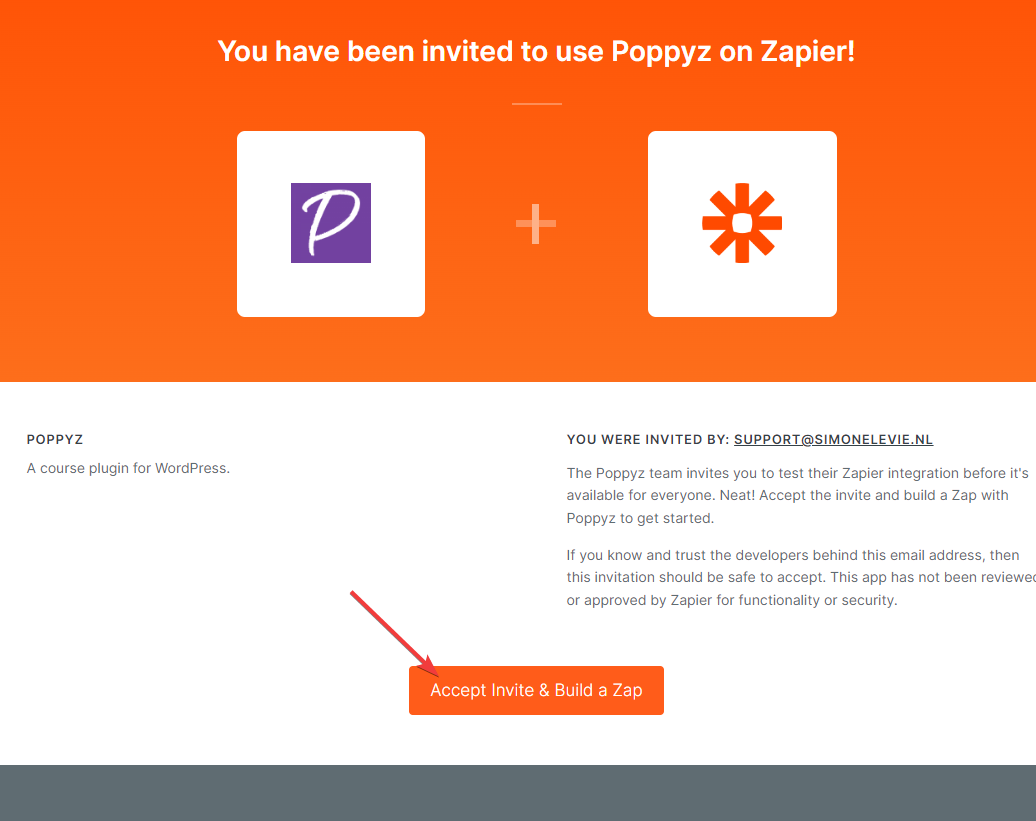1036x821 pixels.
Task: Select the POPPYZ section heading
Action: point(55,439)
